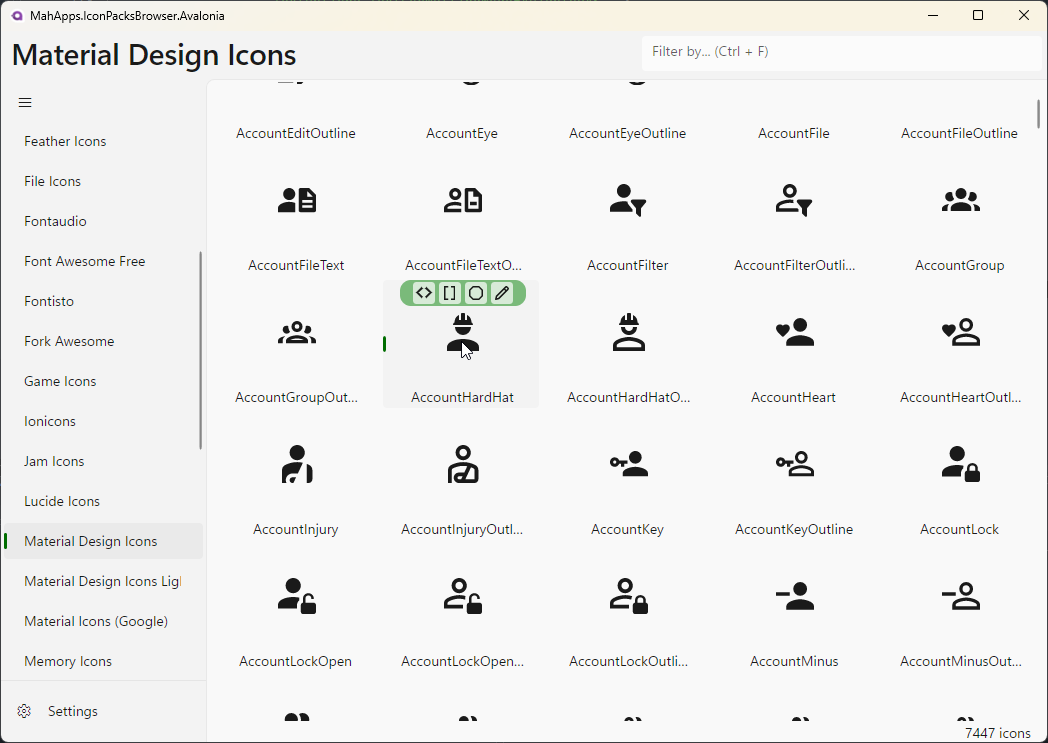Switch to the Ionicons pack
Image resolution: width=1048 pixels, height=743 pixels.
(104, 421)
